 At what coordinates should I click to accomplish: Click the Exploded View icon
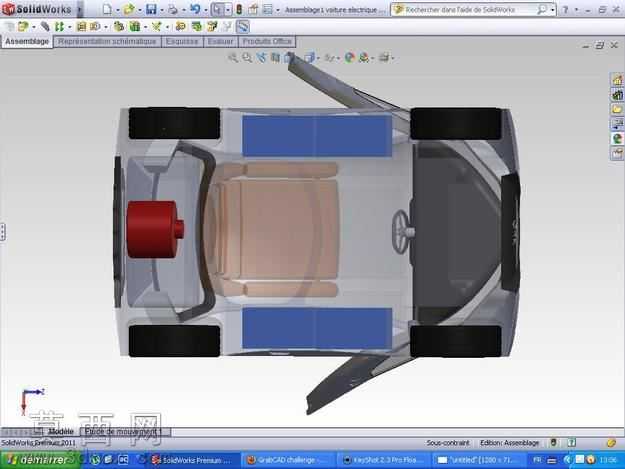212,27
